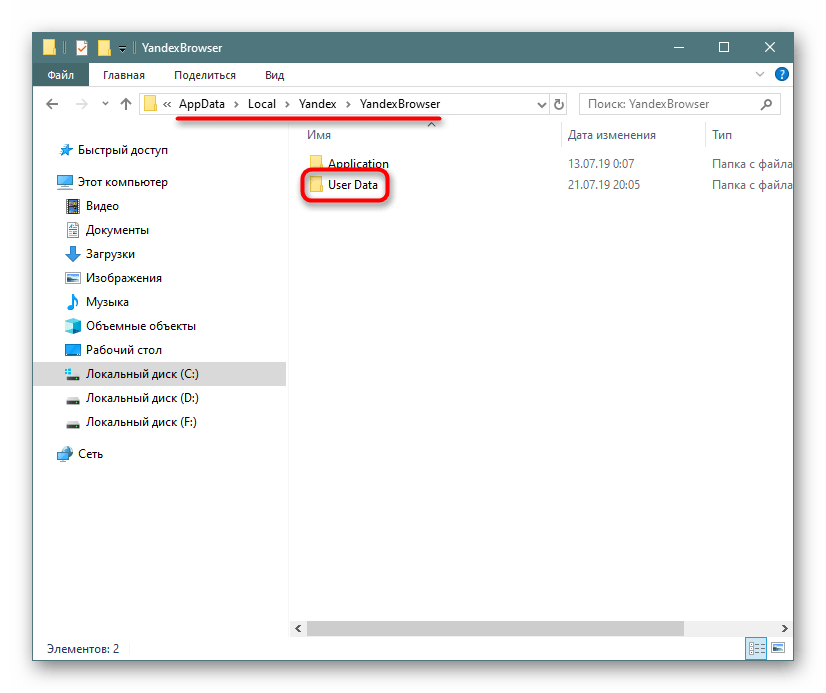The width and height of the screenshot is (826, 693).
Task: Expand the ribbon chevron
Action: click(760, 74)
